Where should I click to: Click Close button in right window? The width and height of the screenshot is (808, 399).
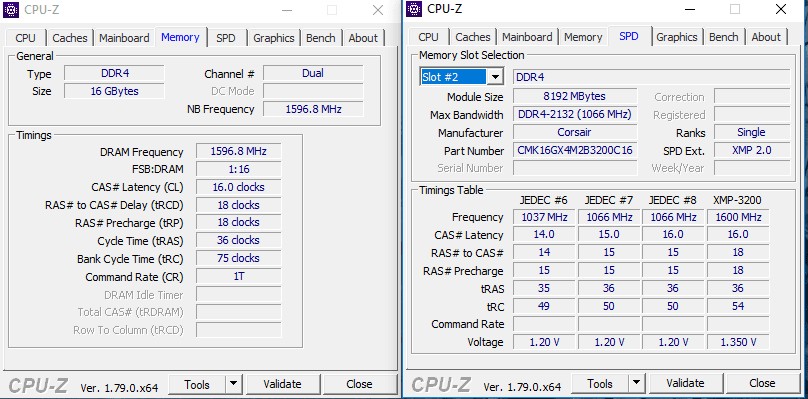coord(762,383)
